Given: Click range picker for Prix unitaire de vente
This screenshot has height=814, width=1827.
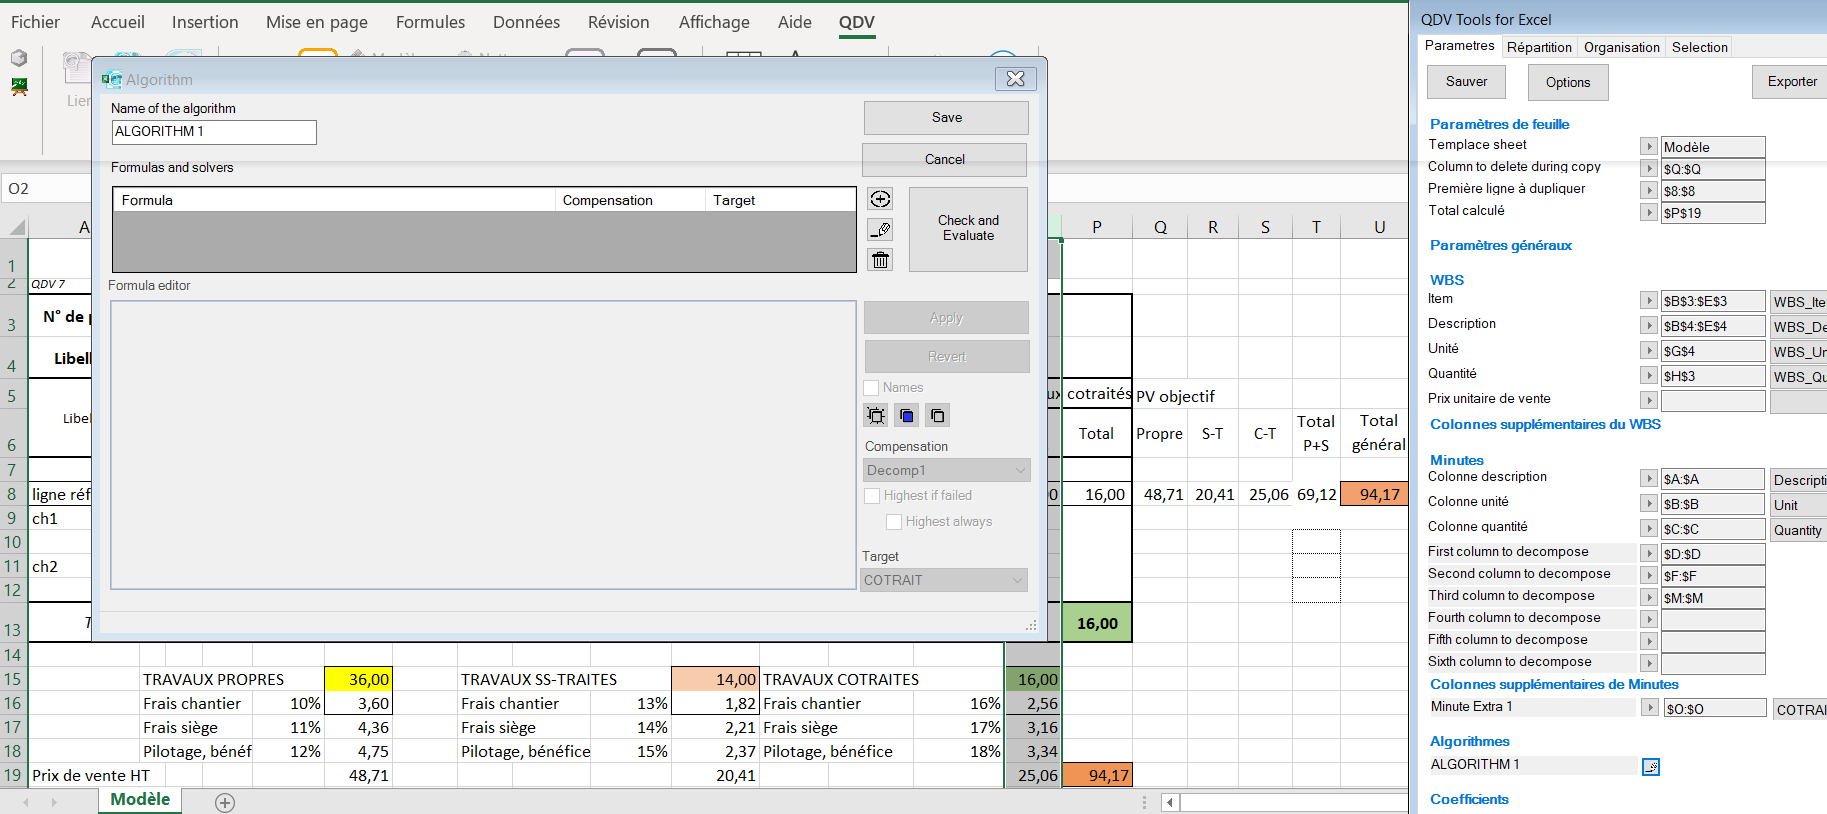Looking at the screenshot, I should pos(1649,401).
